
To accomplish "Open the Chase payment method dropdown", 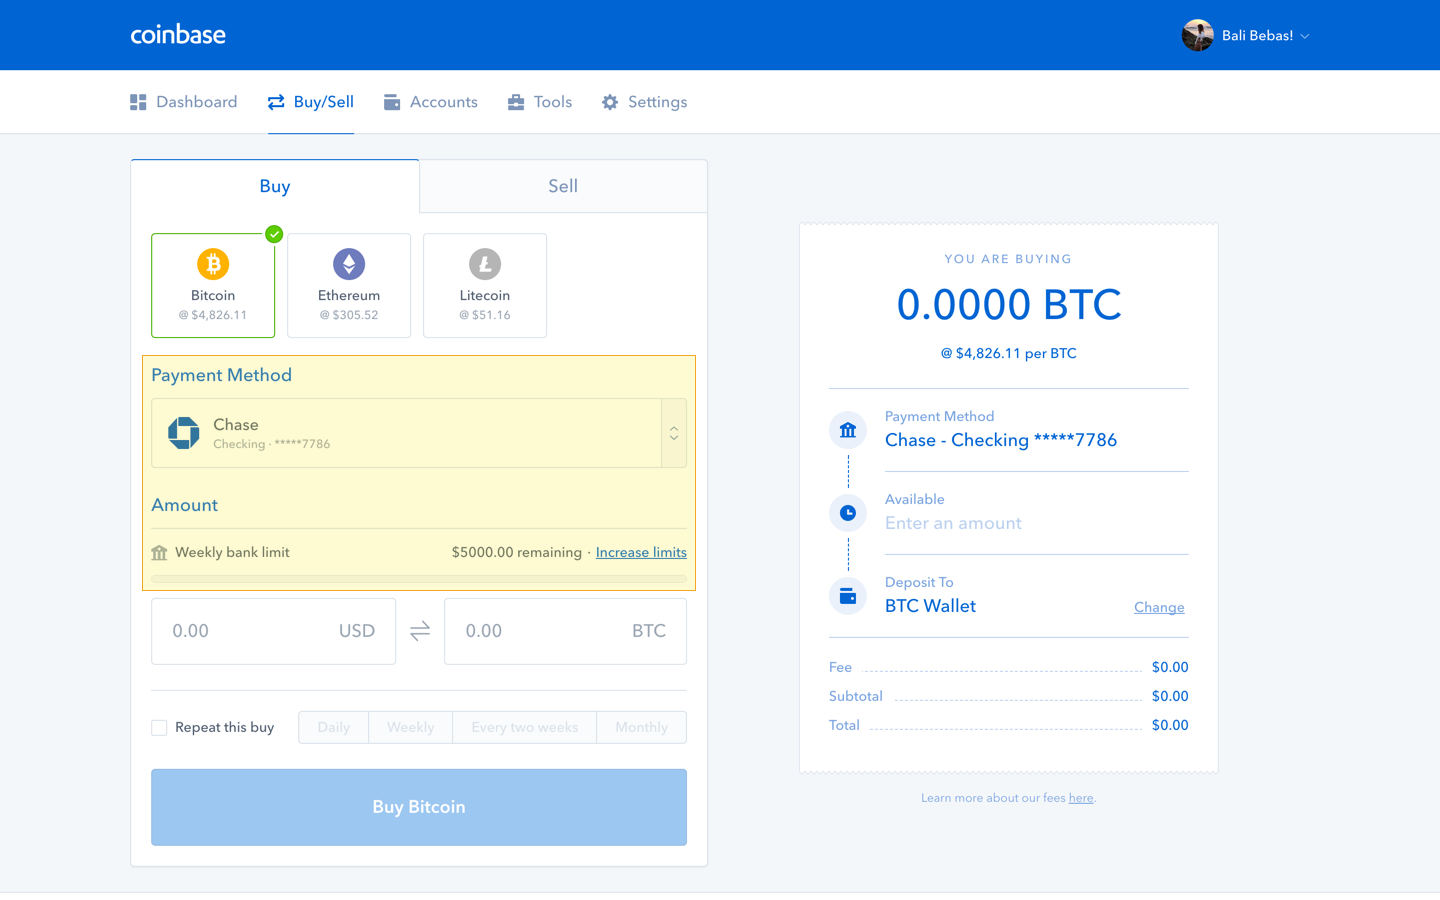I will coord(419,433).
